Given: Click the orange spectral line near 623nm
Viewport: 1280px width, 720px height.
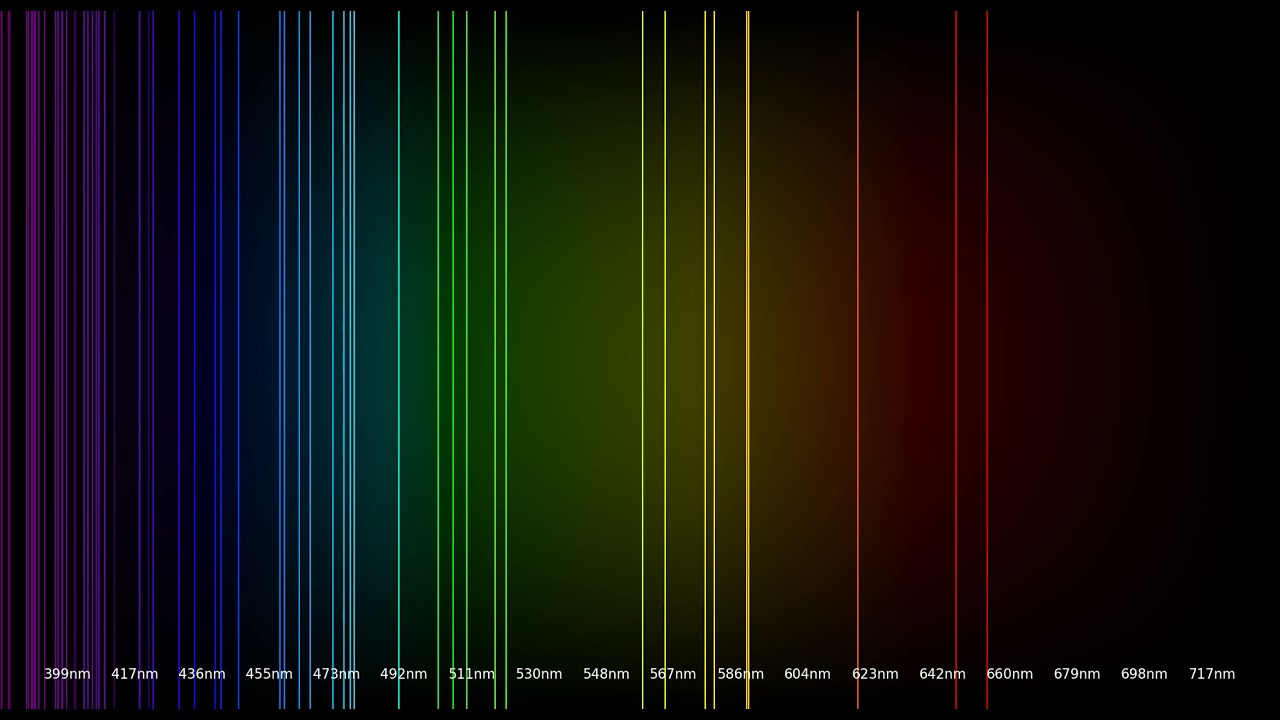Looking at the screenshot, I should tap(857, 360).
